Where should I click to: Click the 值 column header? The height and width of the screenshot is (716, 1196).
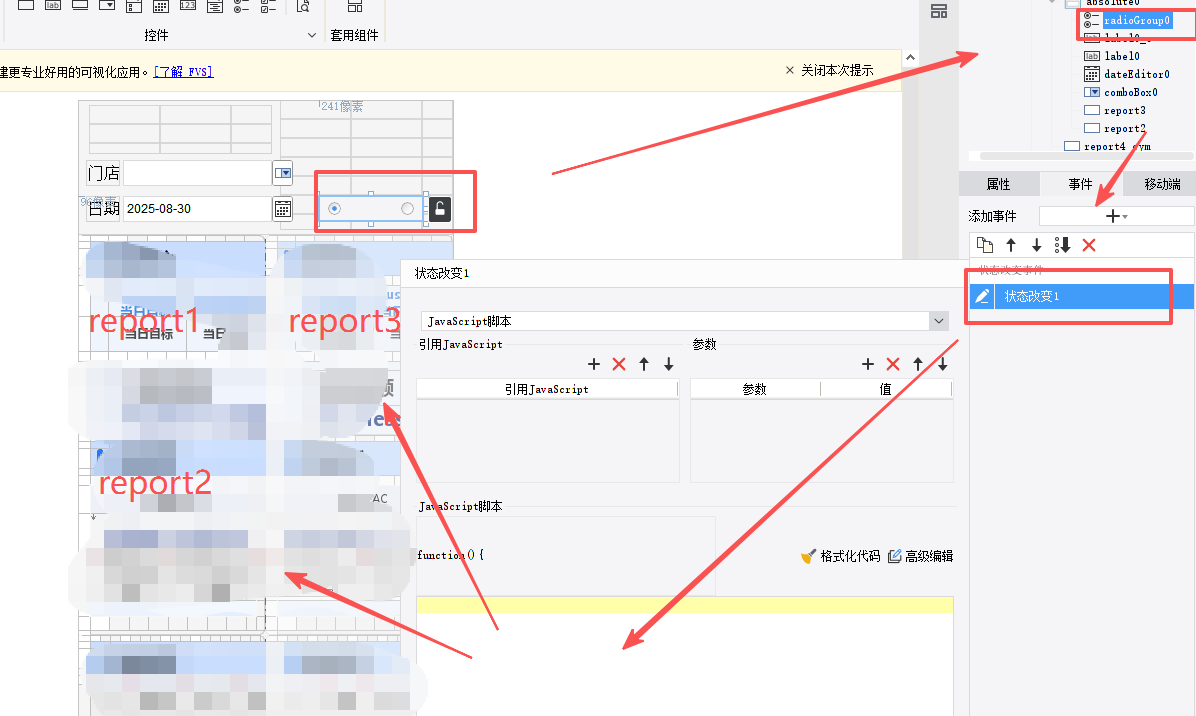(x=886, y=390)
